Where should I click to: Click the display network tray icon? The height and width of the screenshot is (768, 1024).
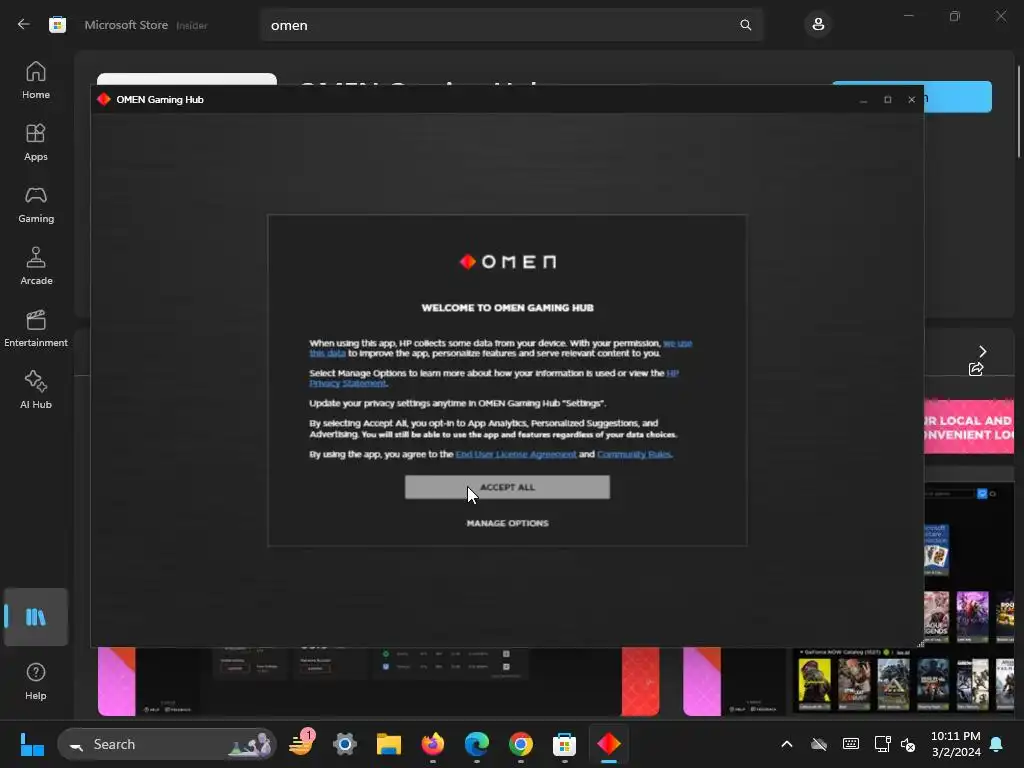coord(882,744)
